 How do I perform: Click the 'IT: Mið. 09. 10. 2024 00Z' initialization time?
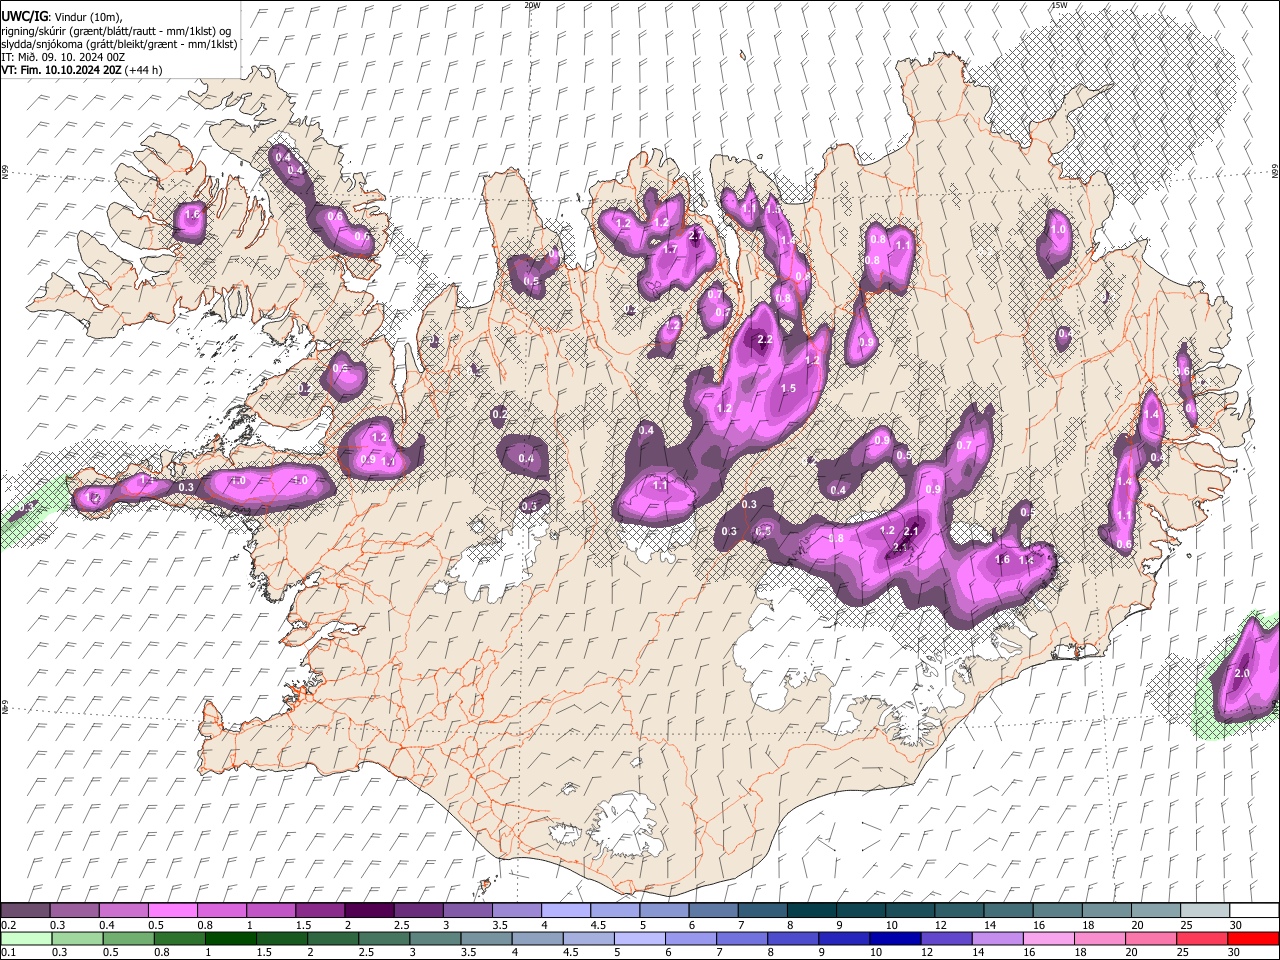[x=63, y=57]
